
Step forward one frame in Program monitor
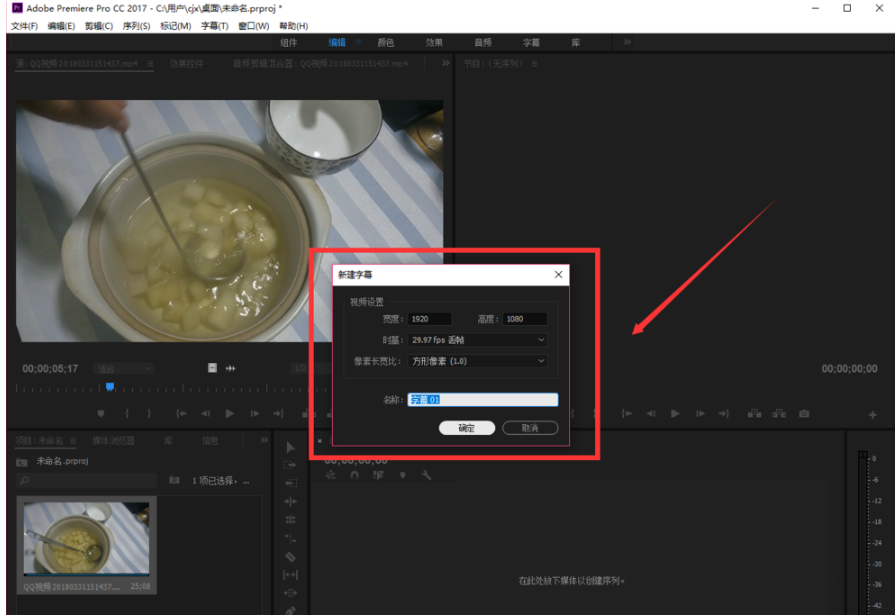(x=700, y=413)
